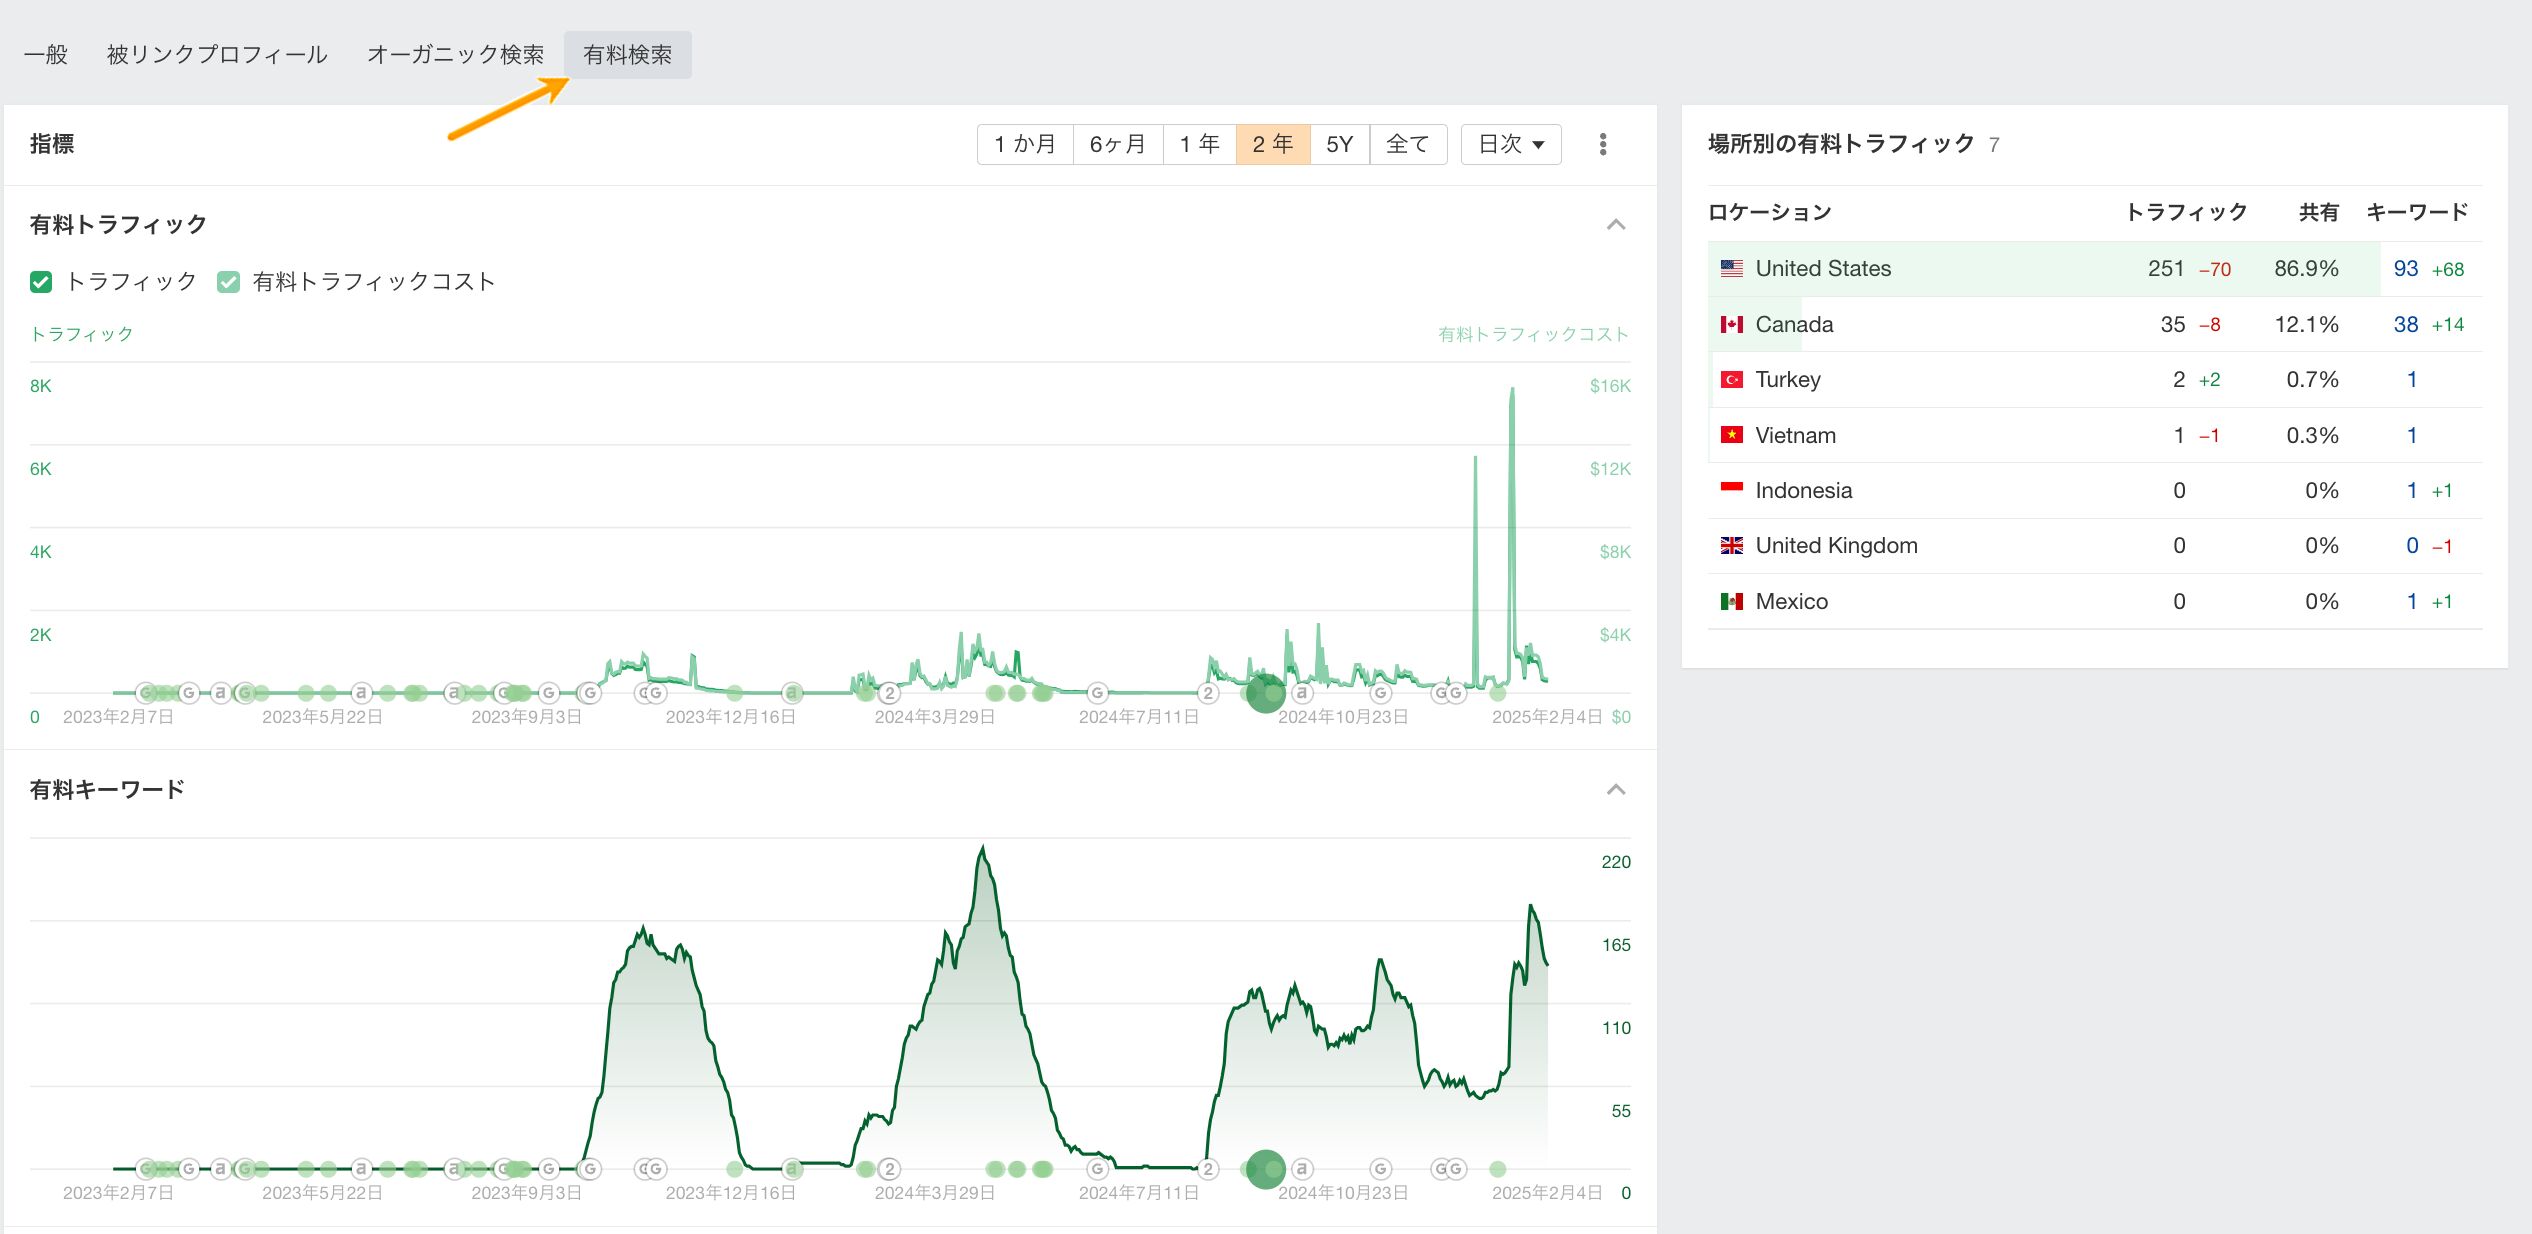The image size is (2532, 1234).
Task: Toggle the 有料トラフィックコスト checkbox
Action: point(228,282)
